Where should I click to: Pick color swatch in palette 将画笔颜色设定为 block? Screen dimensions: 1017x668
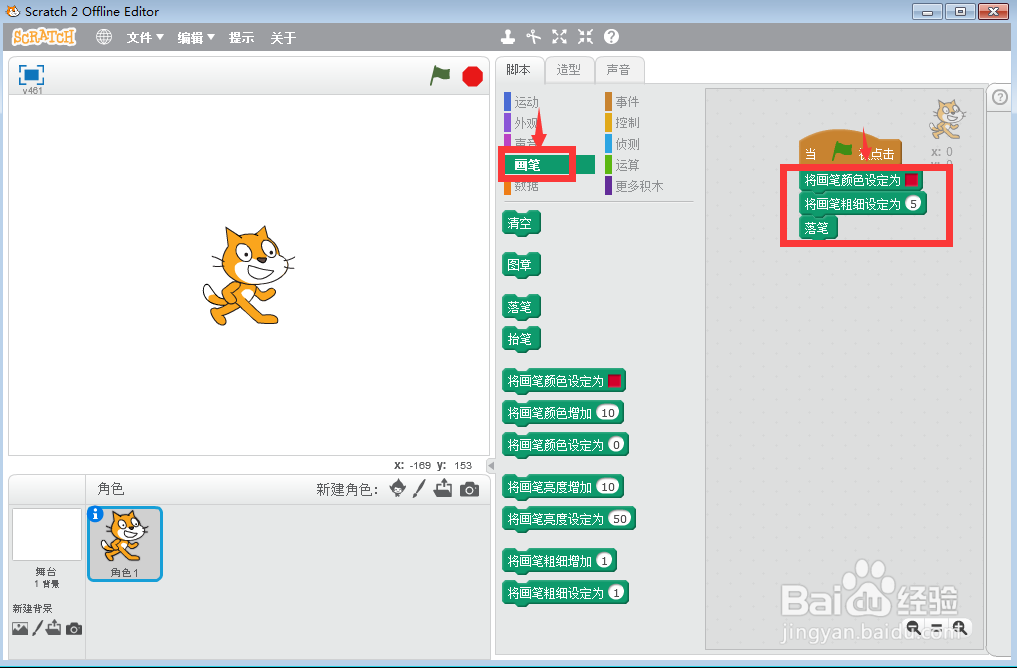pyautogui.click(x=614, y=381)
